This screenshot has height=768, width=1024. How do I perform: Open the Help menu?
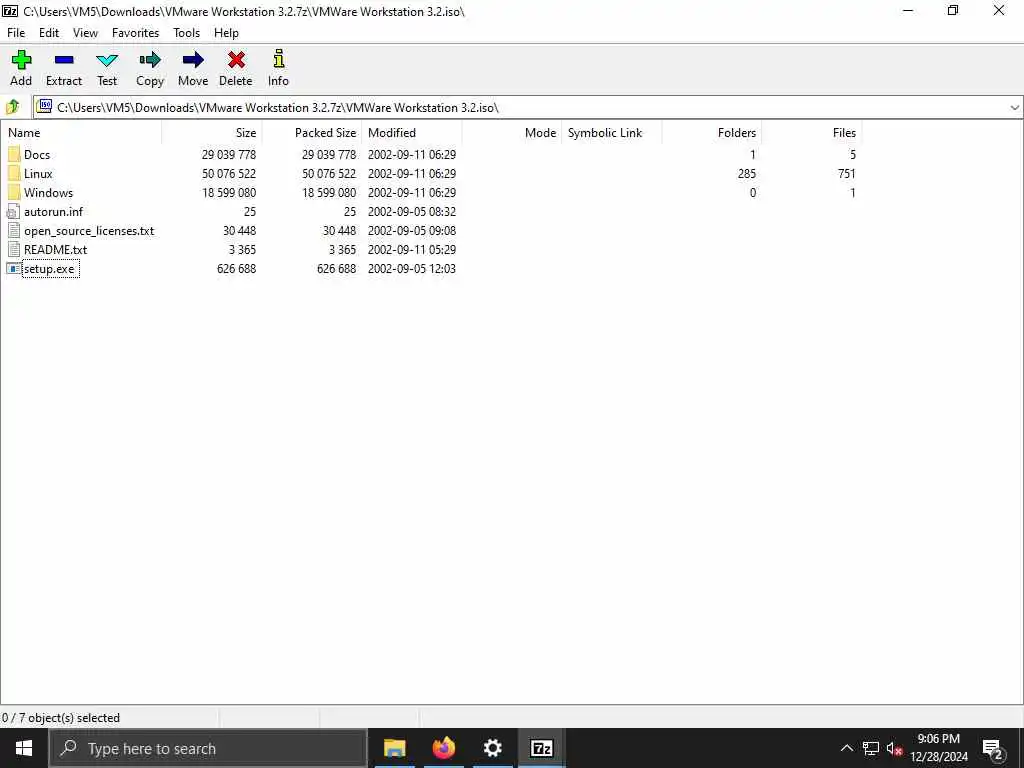coord(226,33)
